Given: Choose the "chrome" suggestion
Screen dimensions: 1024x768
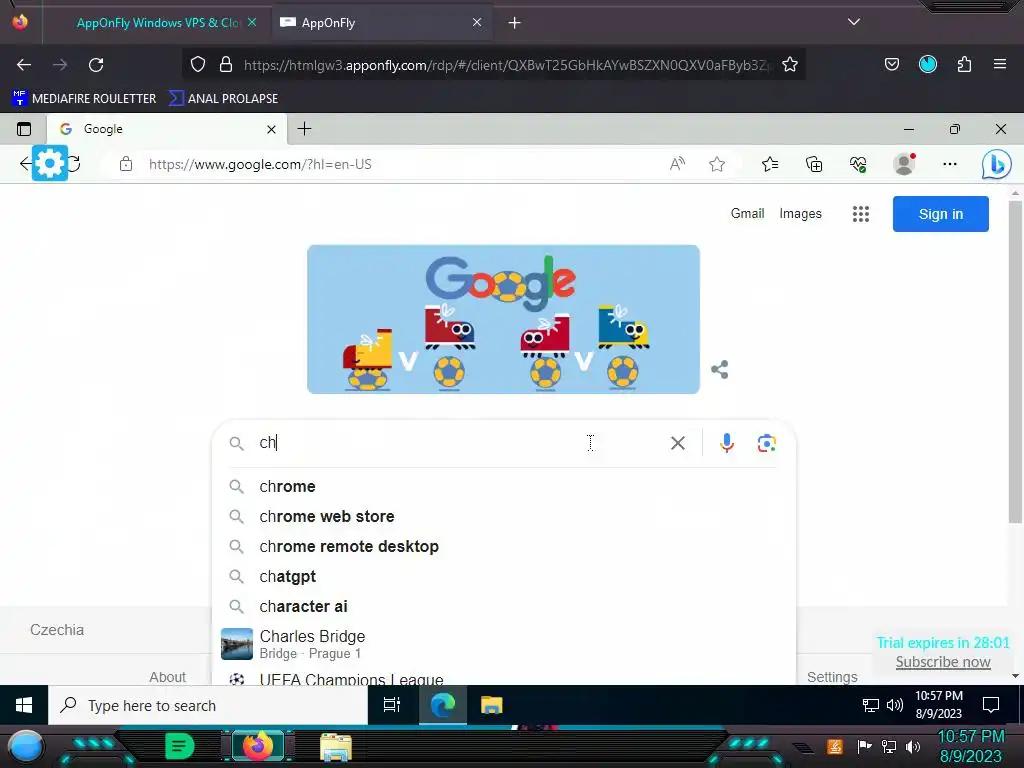Looking at the screenshot, I should (x=504, y=487).
